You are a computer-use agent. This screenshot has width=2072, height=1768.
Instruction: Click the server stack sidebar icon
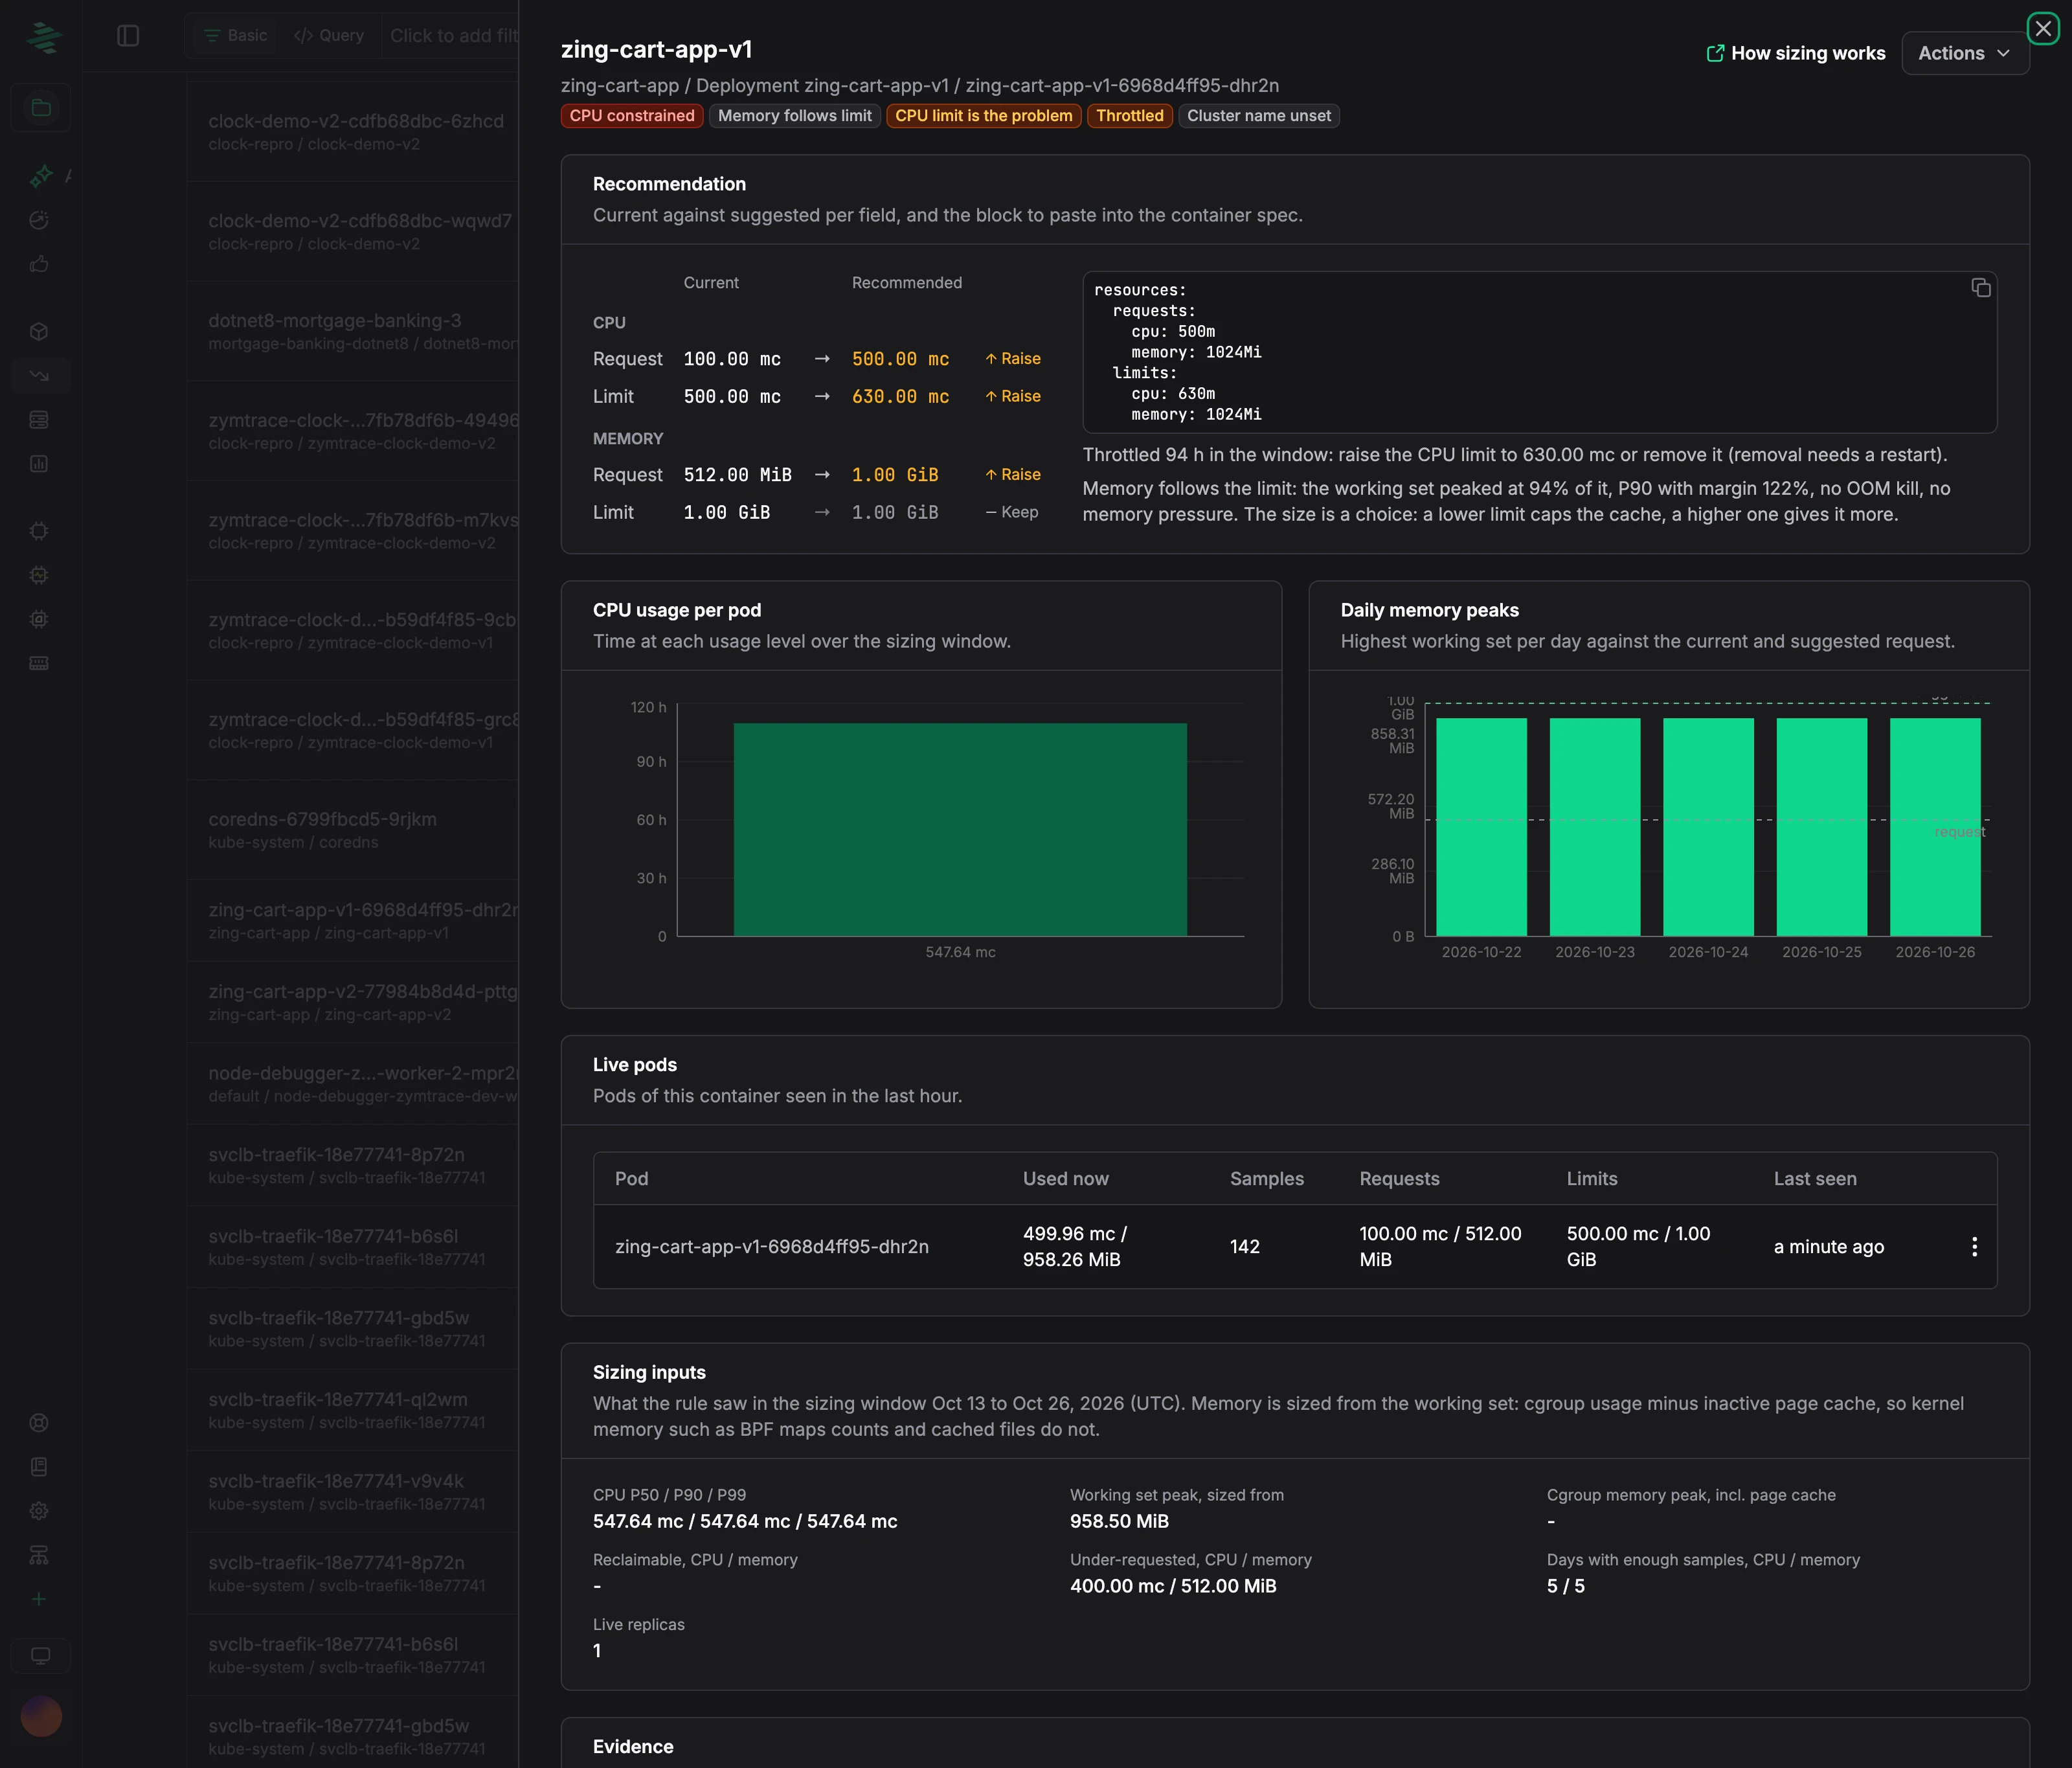[x=39, y=420]
